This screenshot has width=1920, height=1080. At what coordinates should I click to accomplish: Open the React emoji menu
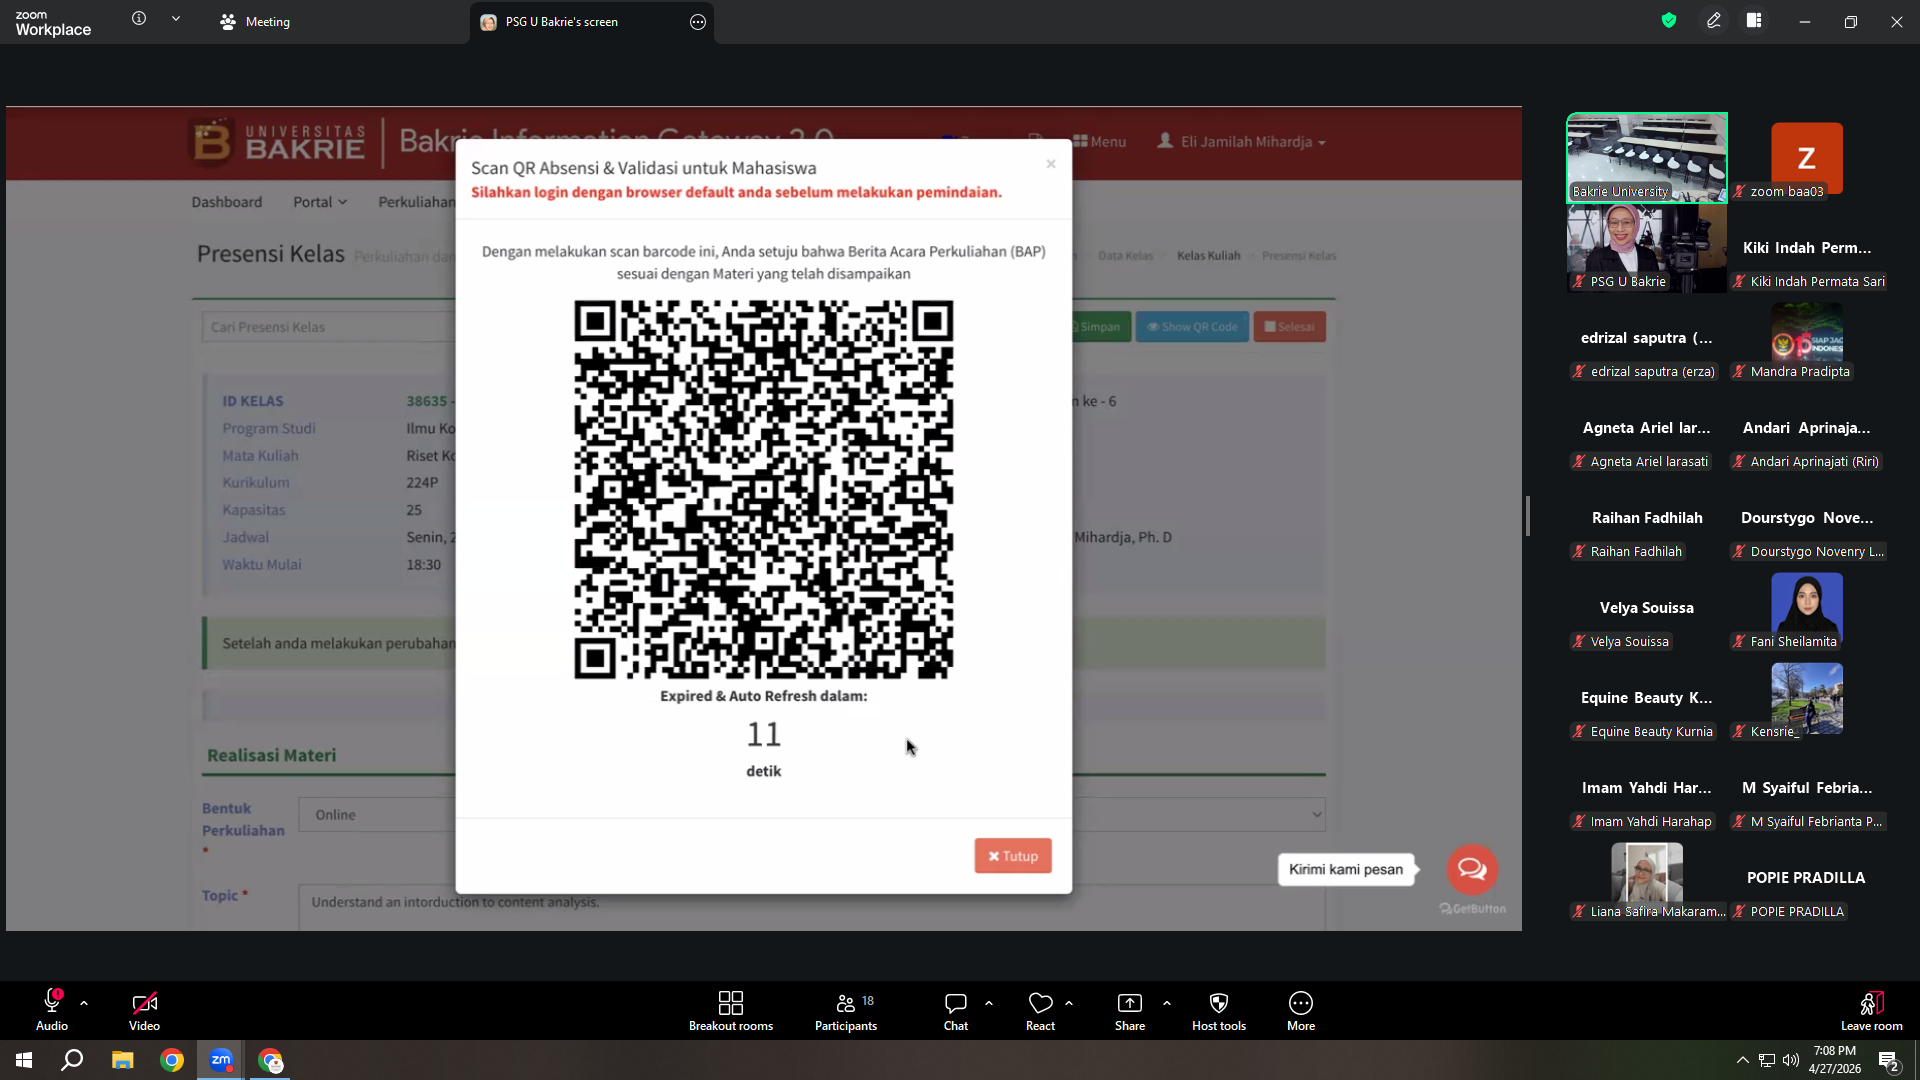1040,1010
